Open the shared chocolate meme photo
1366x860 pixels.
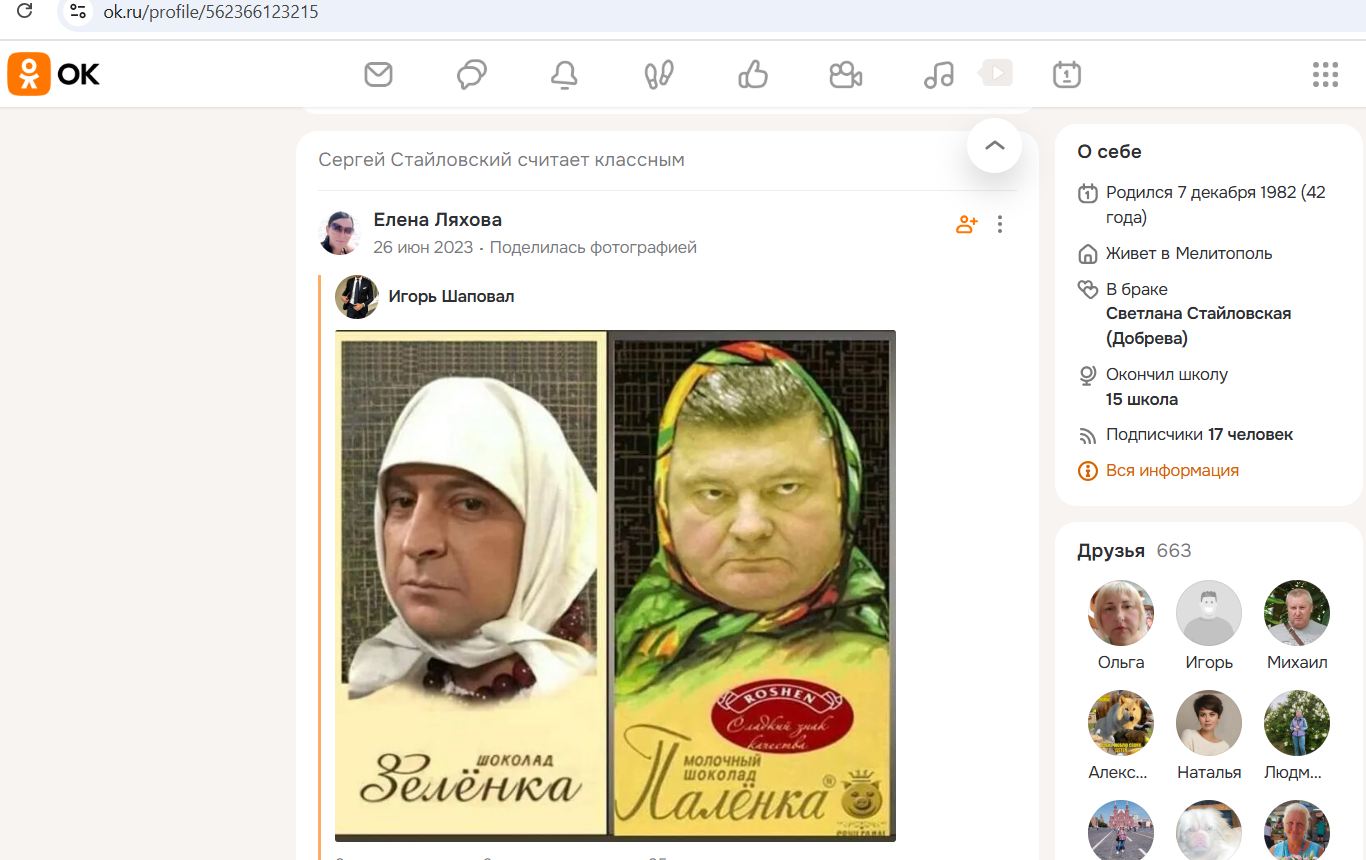click(x=615, y=586)
